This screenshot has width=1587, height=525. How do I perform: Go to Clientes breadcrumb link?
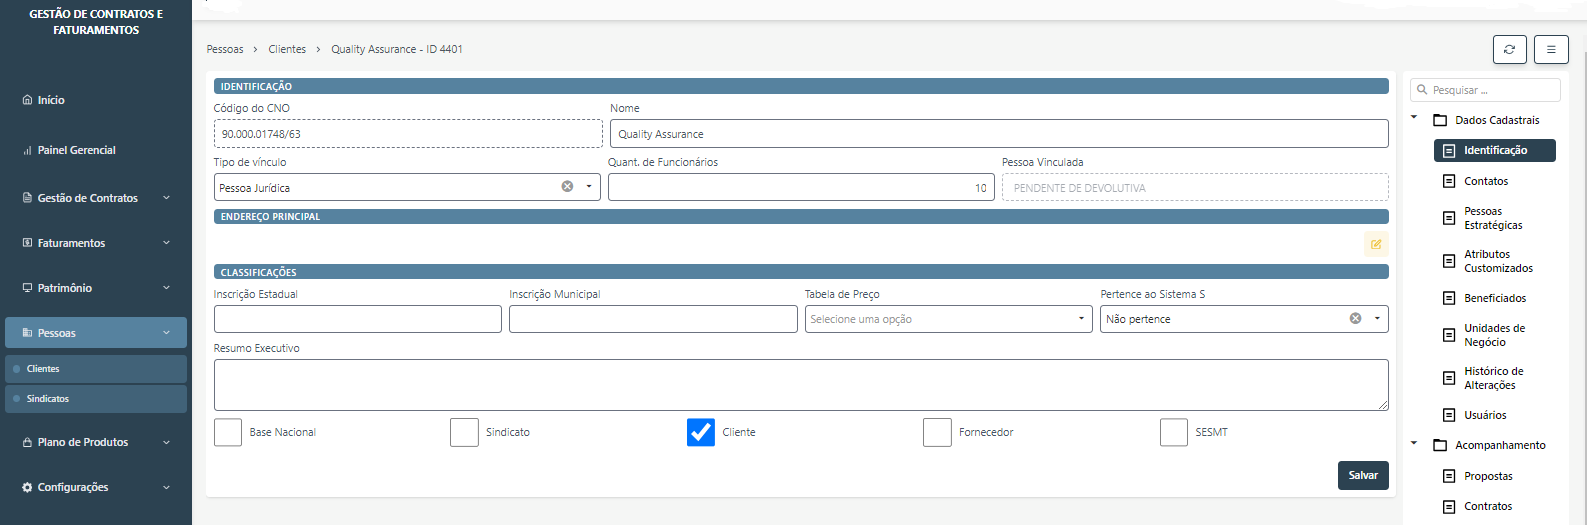click(x=287, y=49)
